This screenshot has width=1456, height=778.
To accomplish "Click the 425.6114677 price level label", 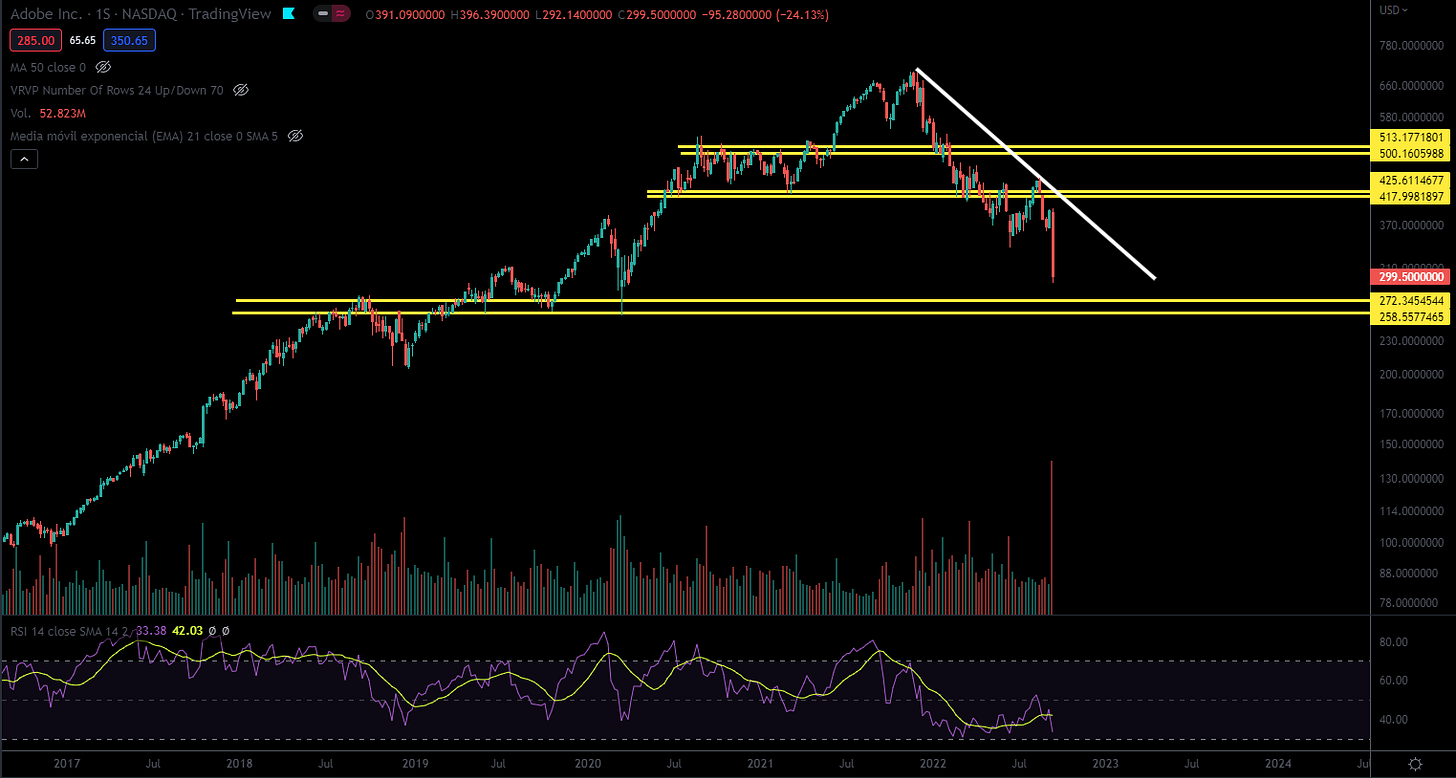I will pos(1411,180).
